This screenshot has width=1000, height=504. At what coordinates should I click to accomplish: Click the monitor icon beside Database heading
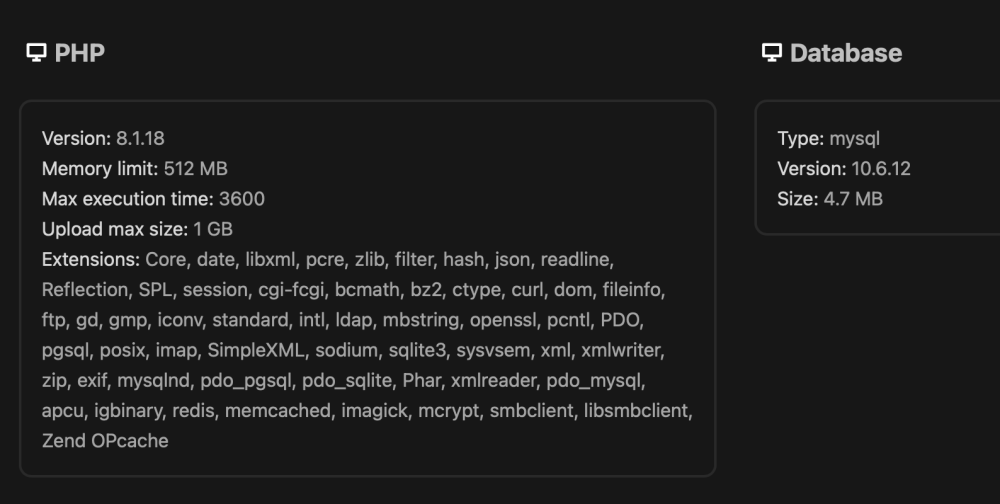click(772, 53)
